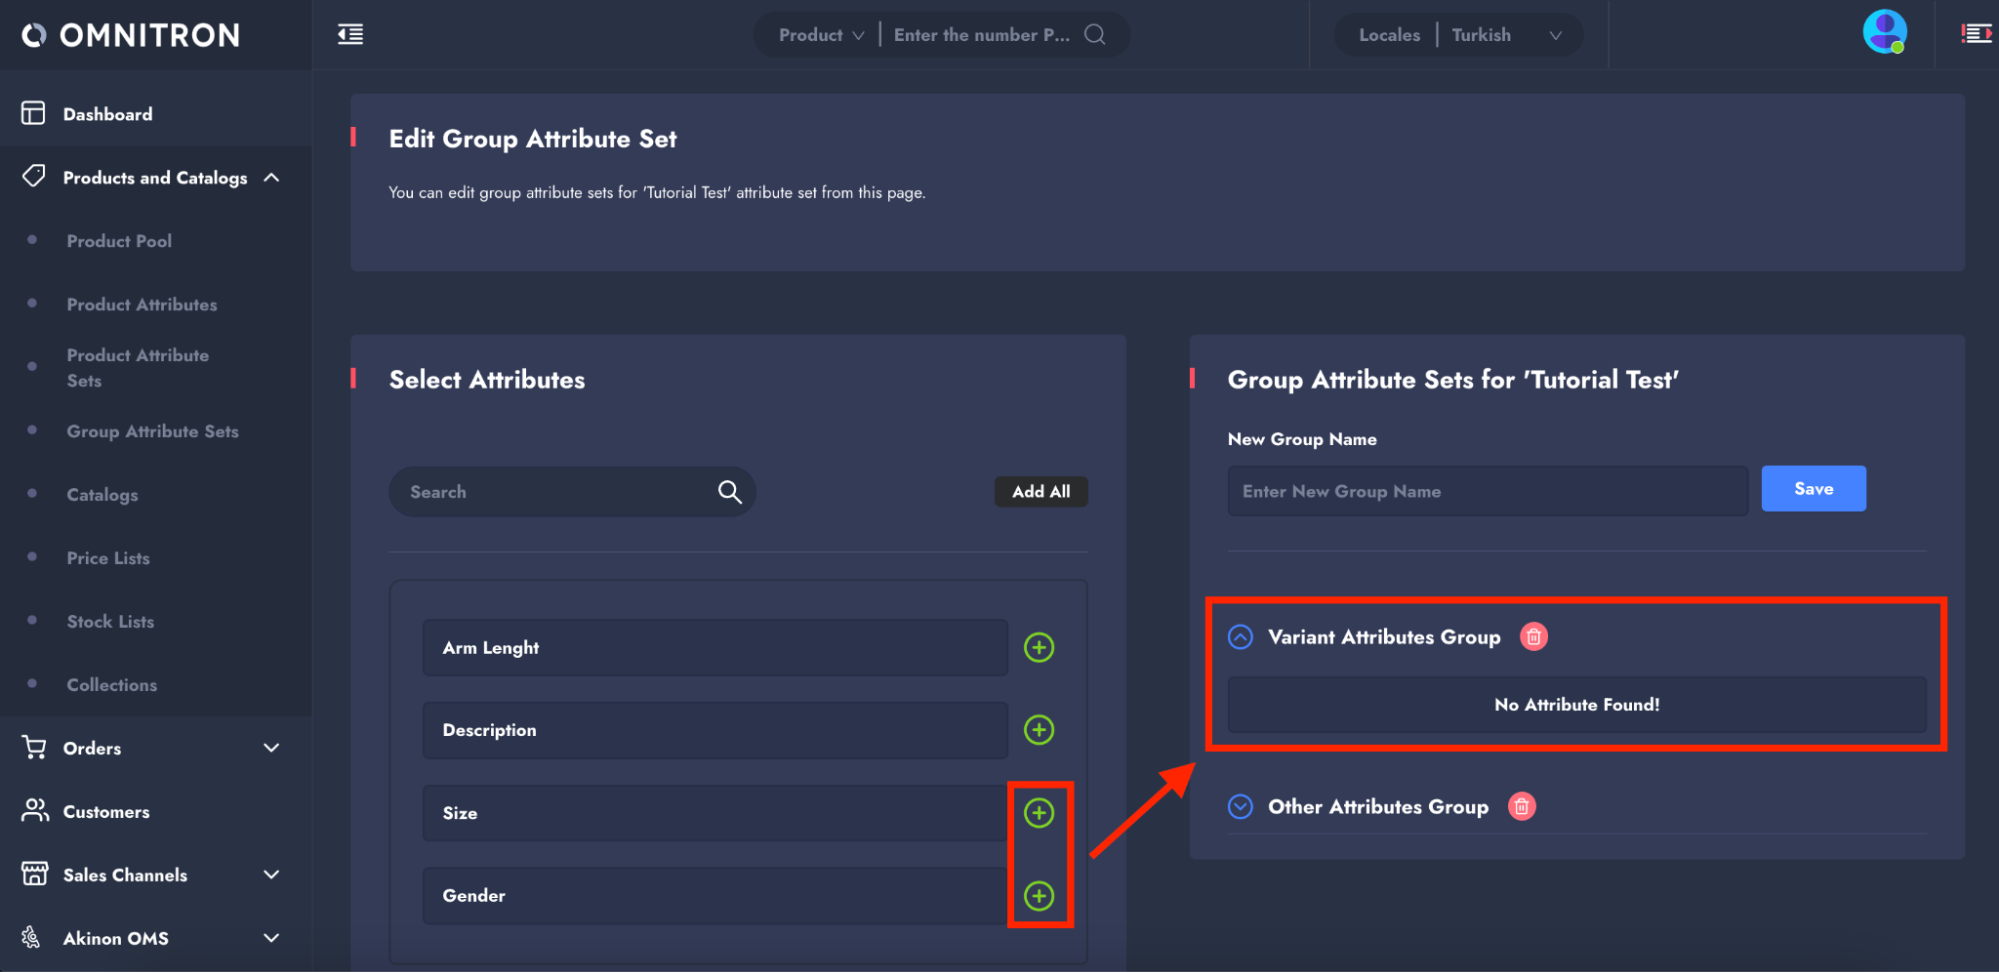This screenshot has width=1999, height=973.
Task: Toggle the right side panel icon
Action: pos(1976,35)
